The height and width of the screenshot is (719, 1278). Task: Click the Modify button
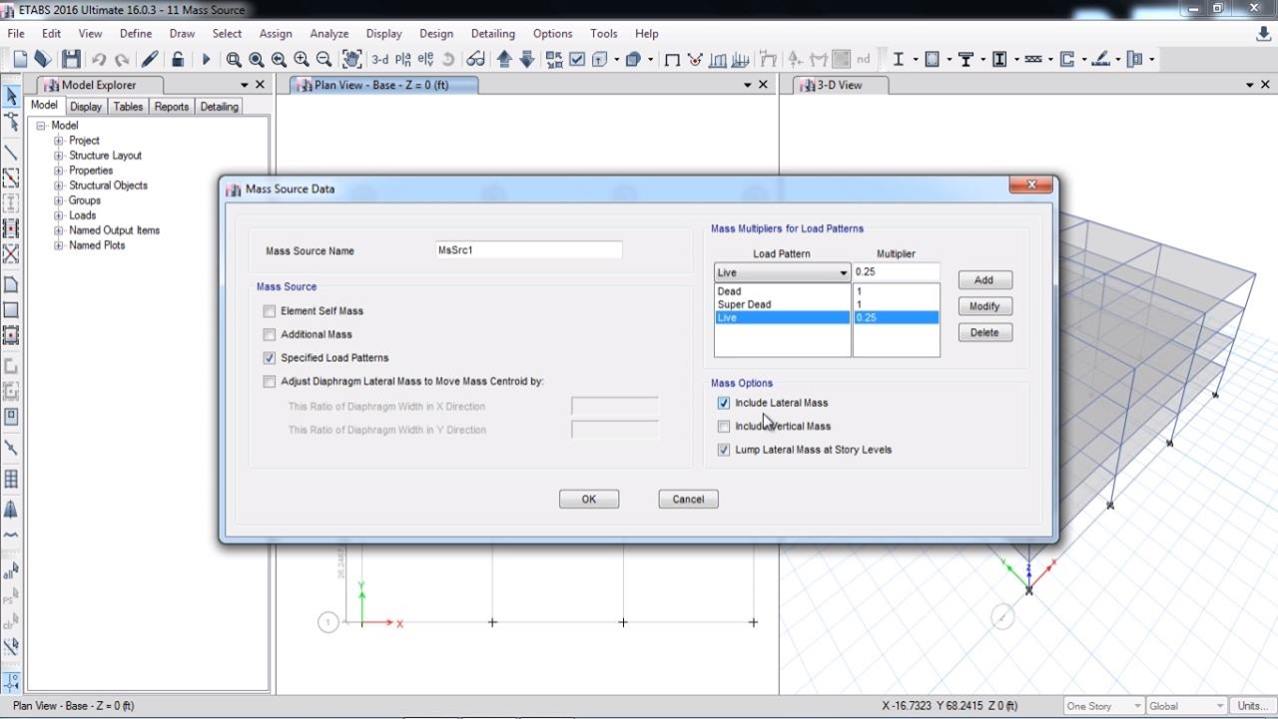pos(984,306)
